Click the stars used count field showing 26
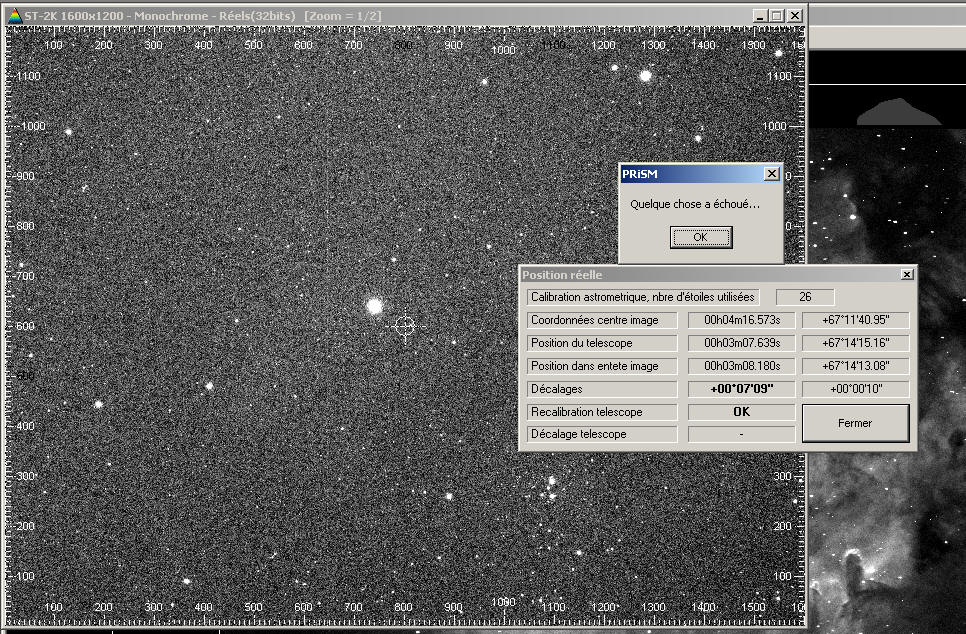Screen dimensions: 966x634 [805, 297]
